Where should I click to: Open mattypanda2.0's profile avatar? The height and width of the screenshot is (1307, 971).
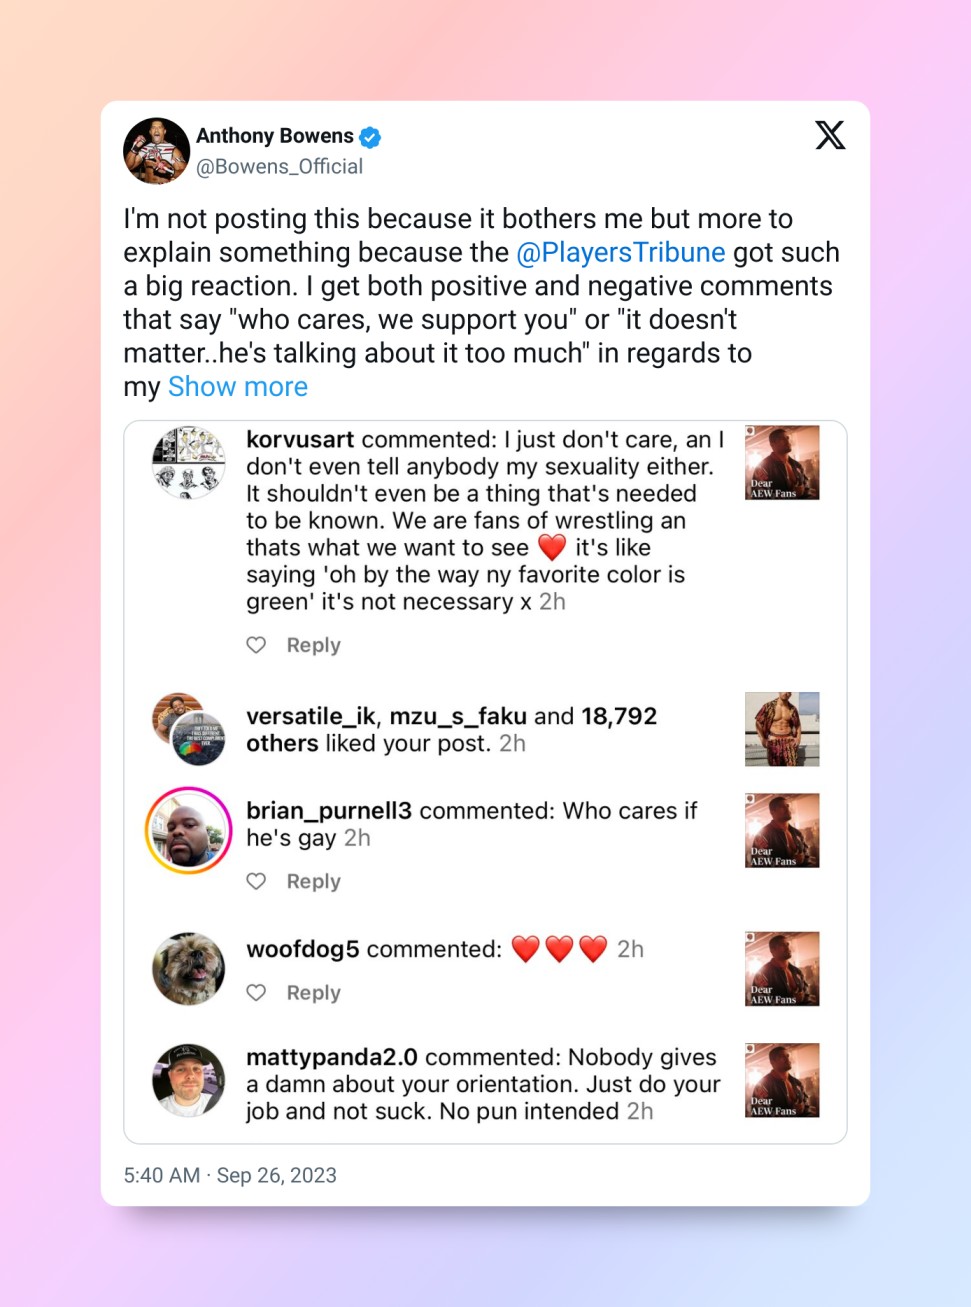[x=188, y=1080]
